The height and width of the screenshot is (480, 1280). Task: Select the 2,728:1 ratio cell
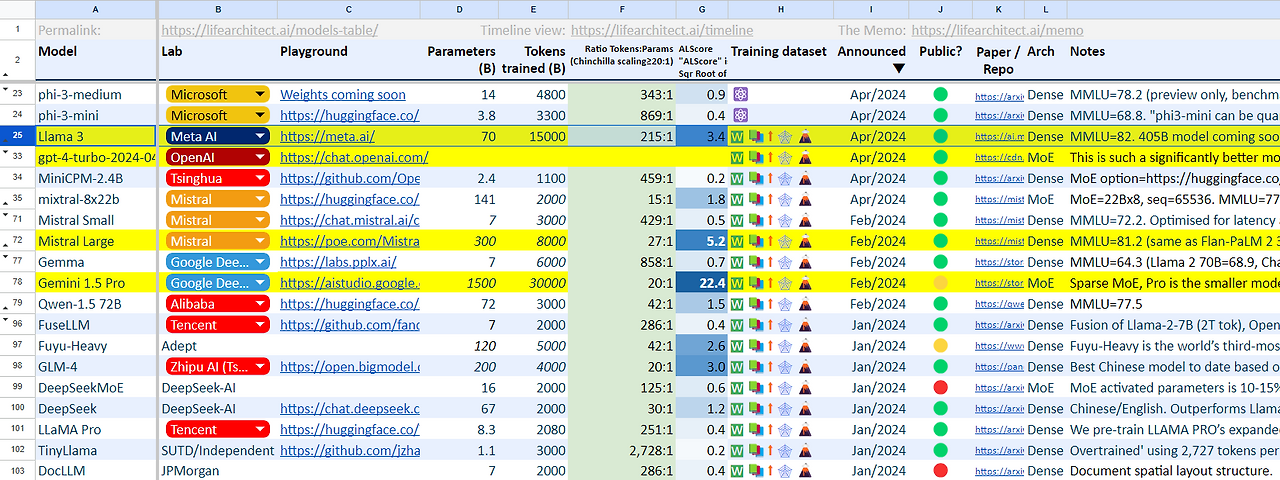pos(621,451)
